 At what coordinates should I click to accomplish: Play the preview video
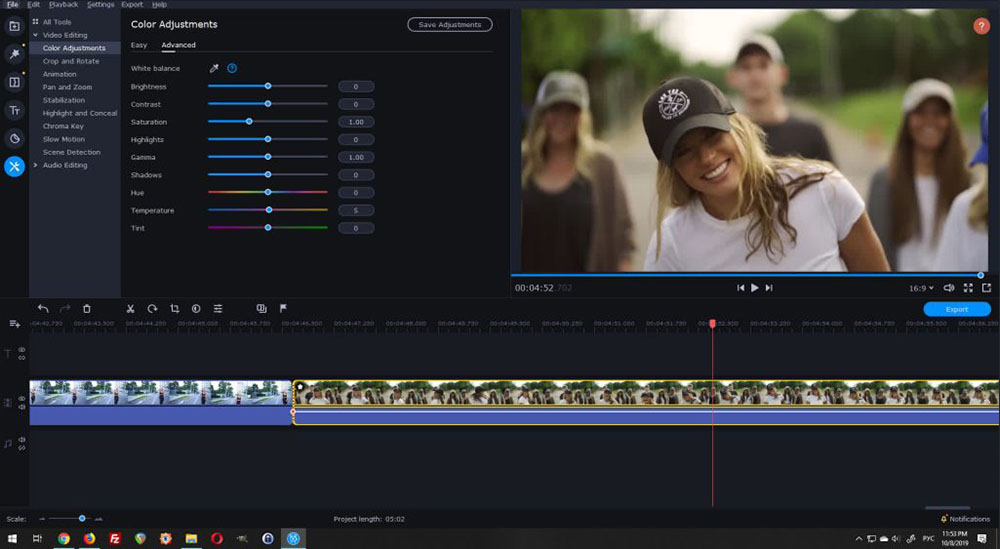click(754, 288)
